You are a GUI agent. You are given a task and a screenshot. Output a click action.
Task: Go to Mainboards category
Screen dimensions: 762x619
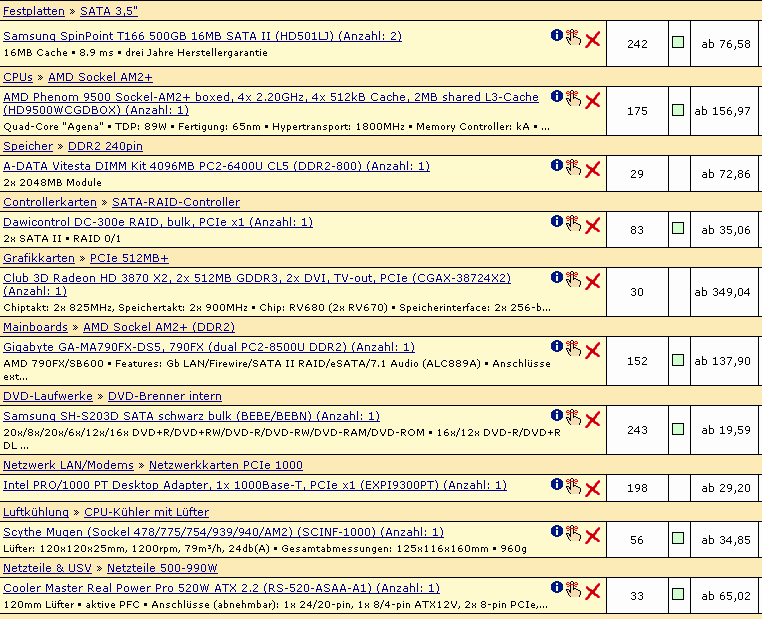35,327
